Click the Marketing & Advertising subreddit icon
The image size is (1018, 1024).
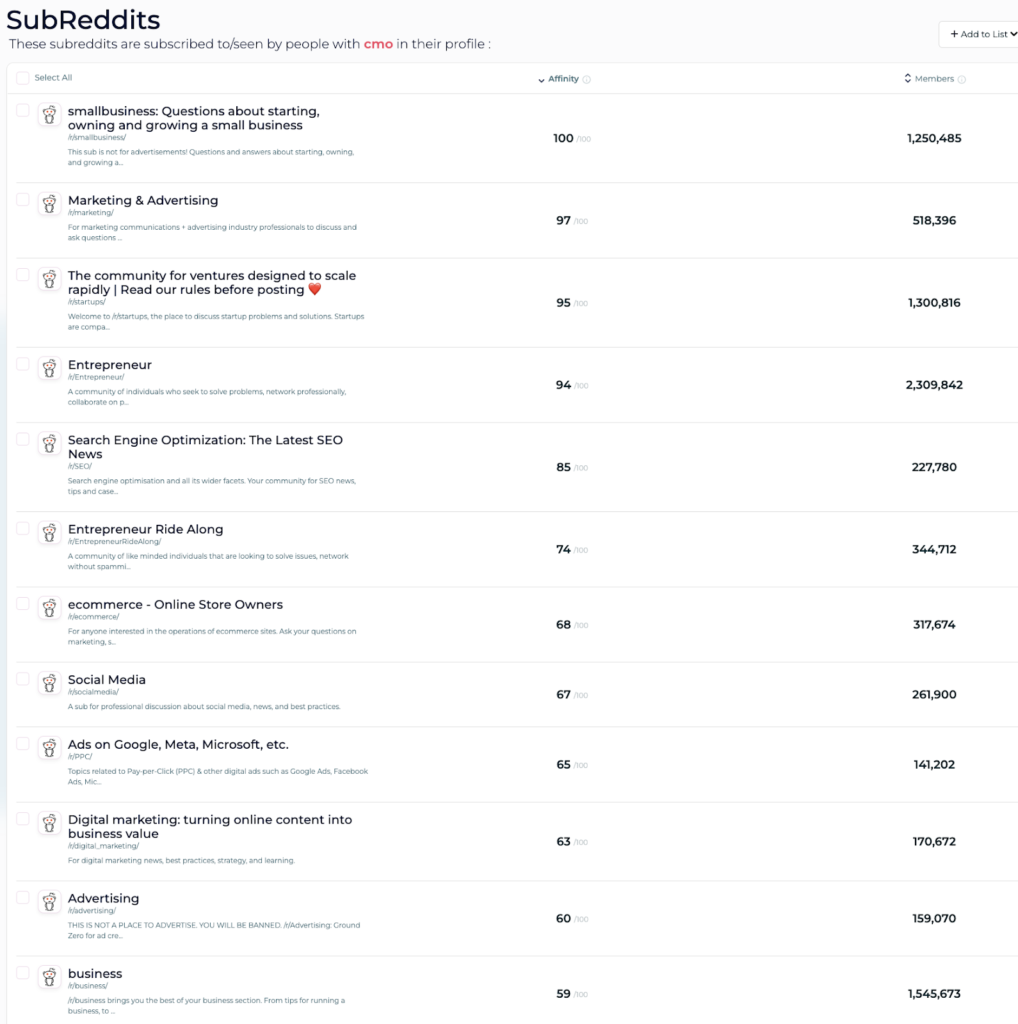(49, 204)
